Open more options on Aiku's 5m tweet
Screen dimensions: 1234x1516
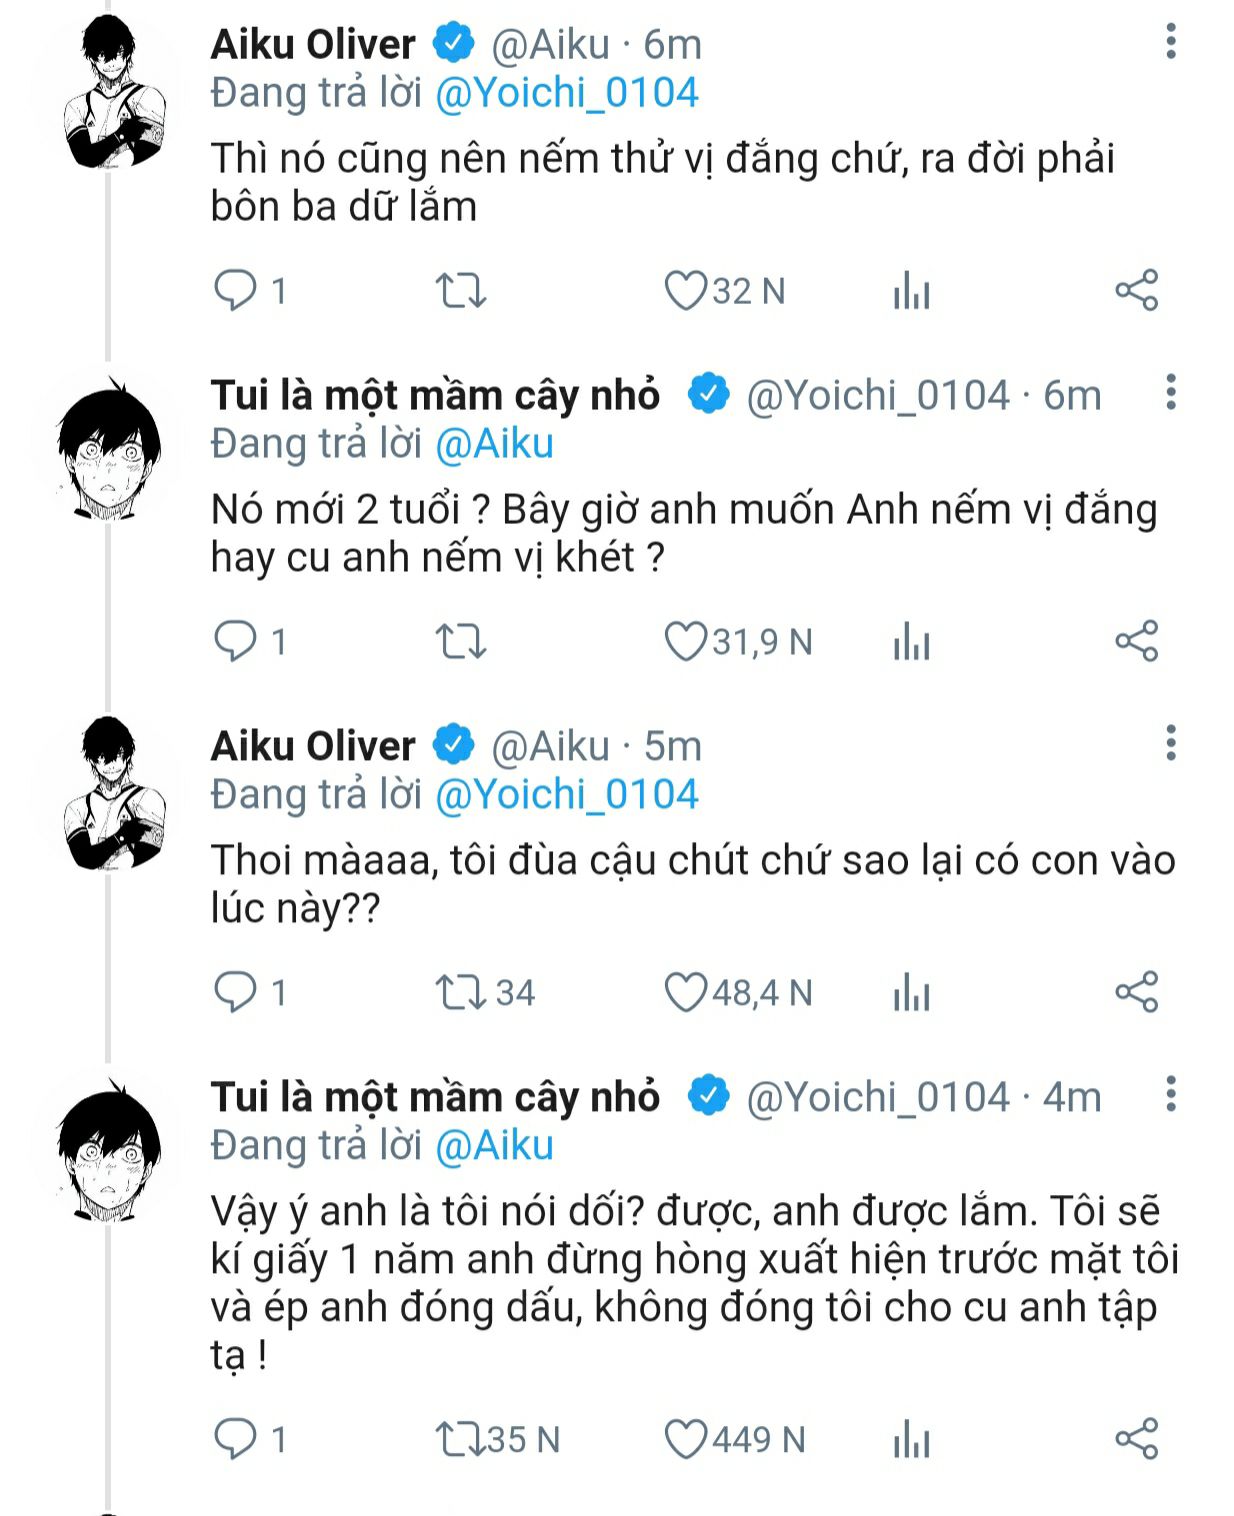[x=1171, y=743]
